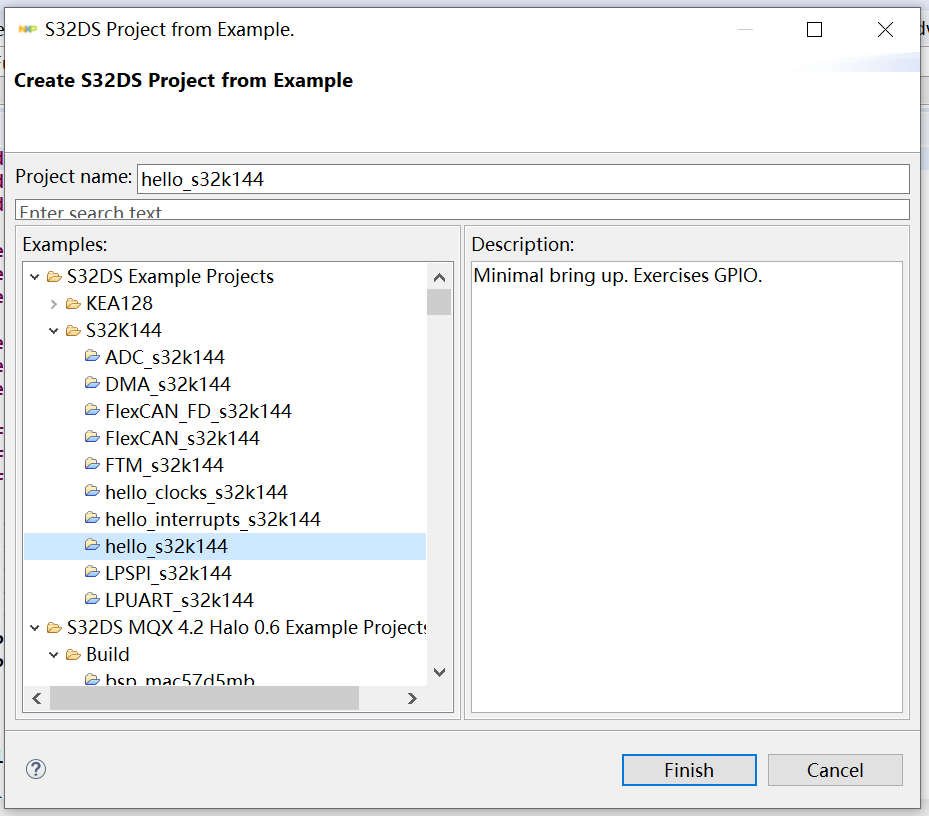Click the ADC_s32k144 folder icon

pyautogui.click(x=92, y=357)
